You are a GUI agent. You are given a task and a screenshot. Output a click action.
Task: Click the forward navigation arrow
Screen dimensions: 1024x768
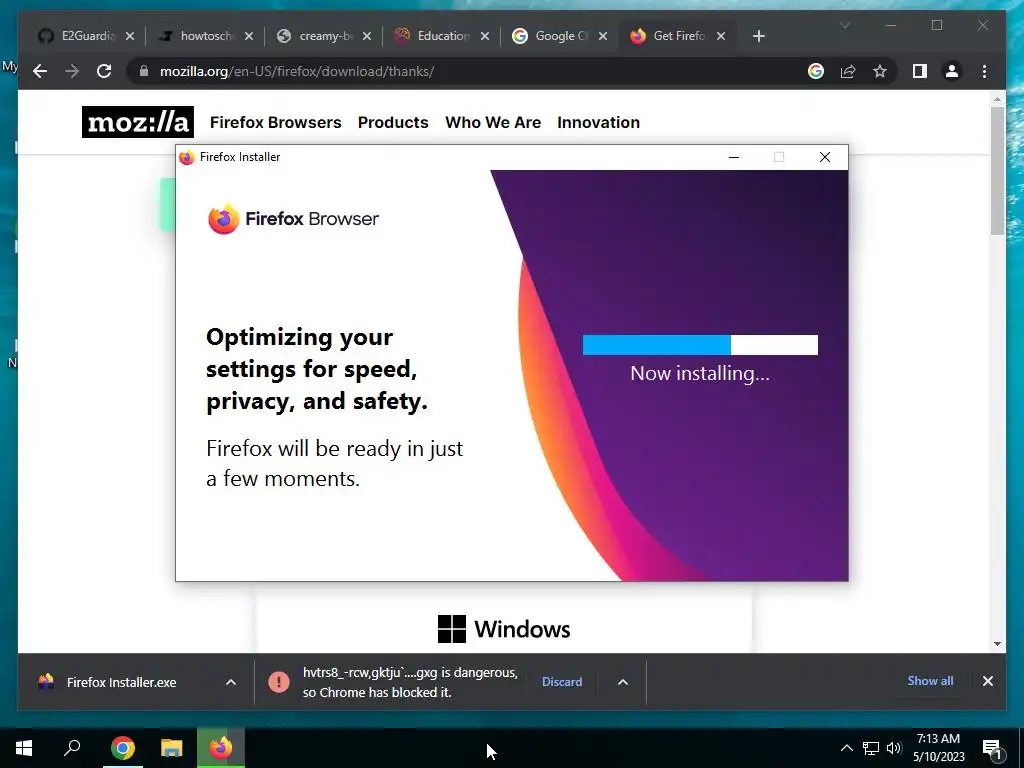72,71
